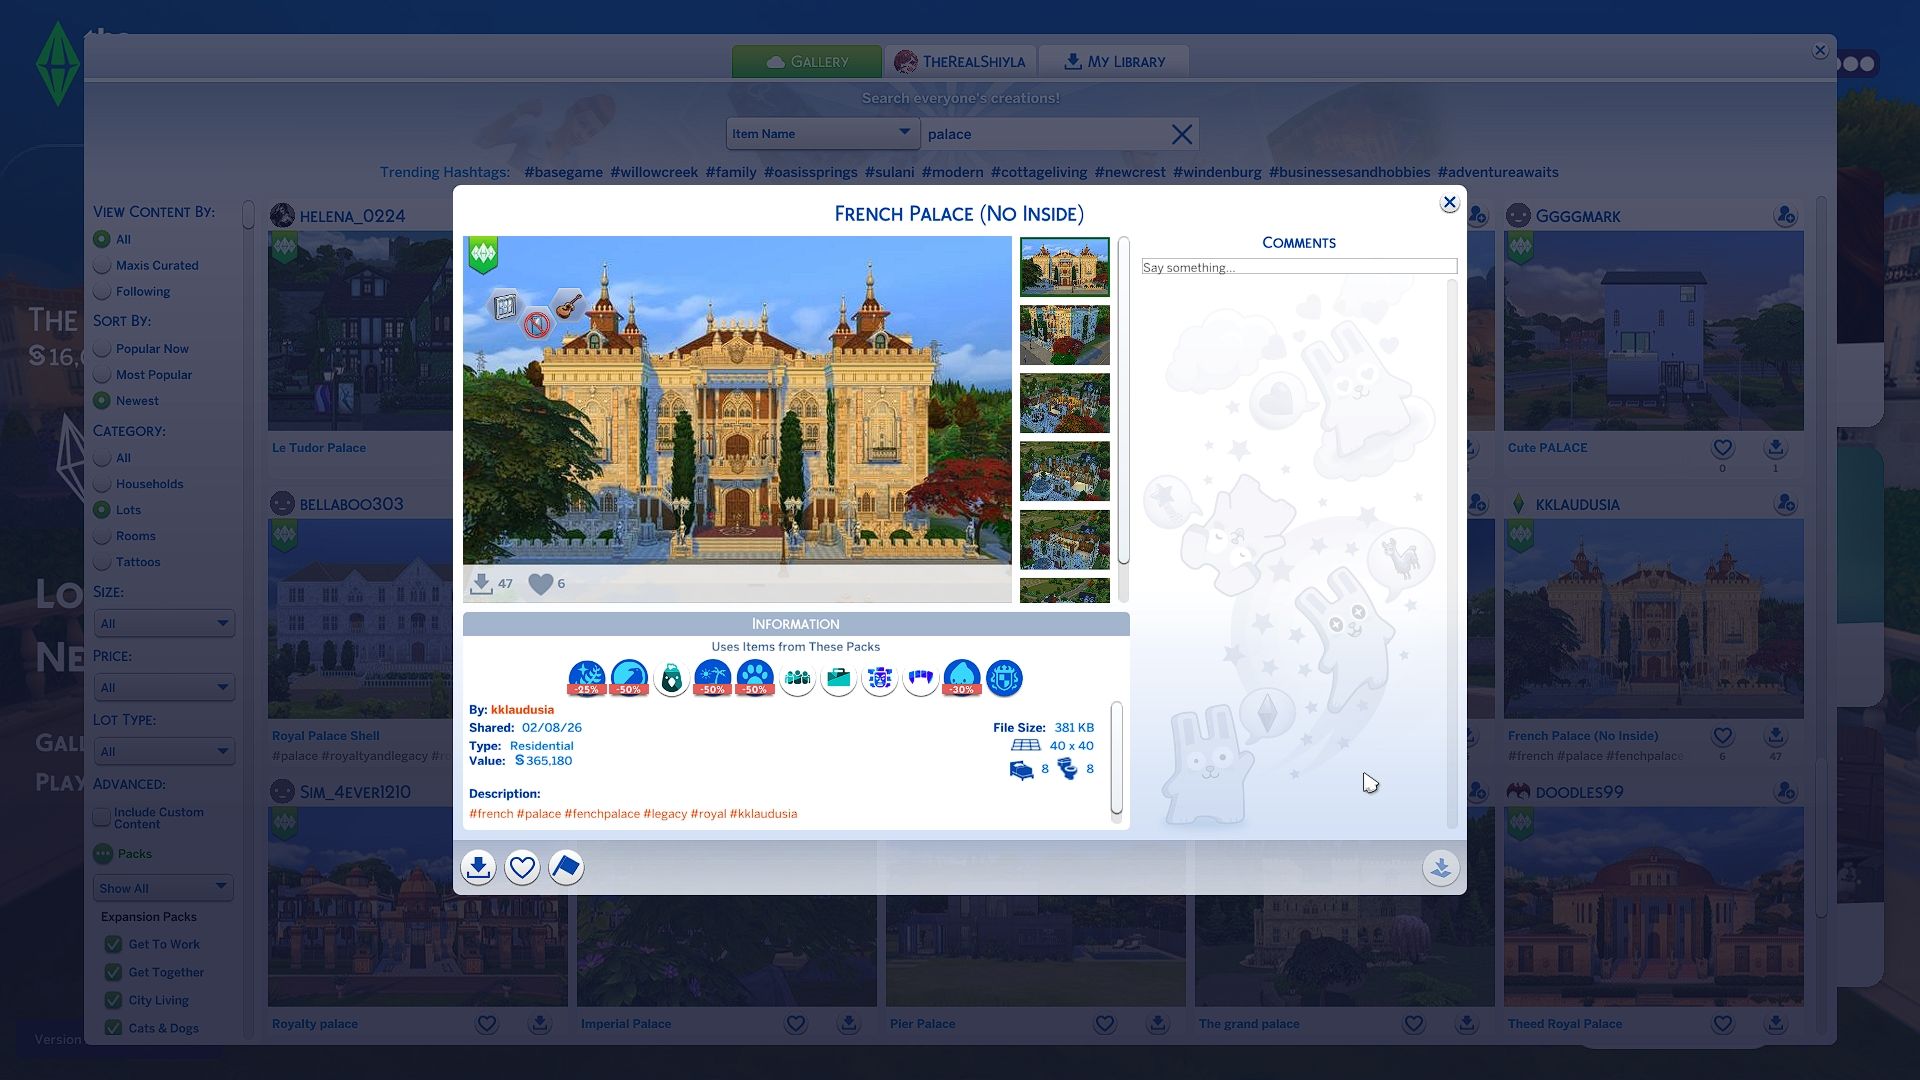1920x1080 pixels.
Task: Favorite the Imperial Palace lot
Action: 795,1024
